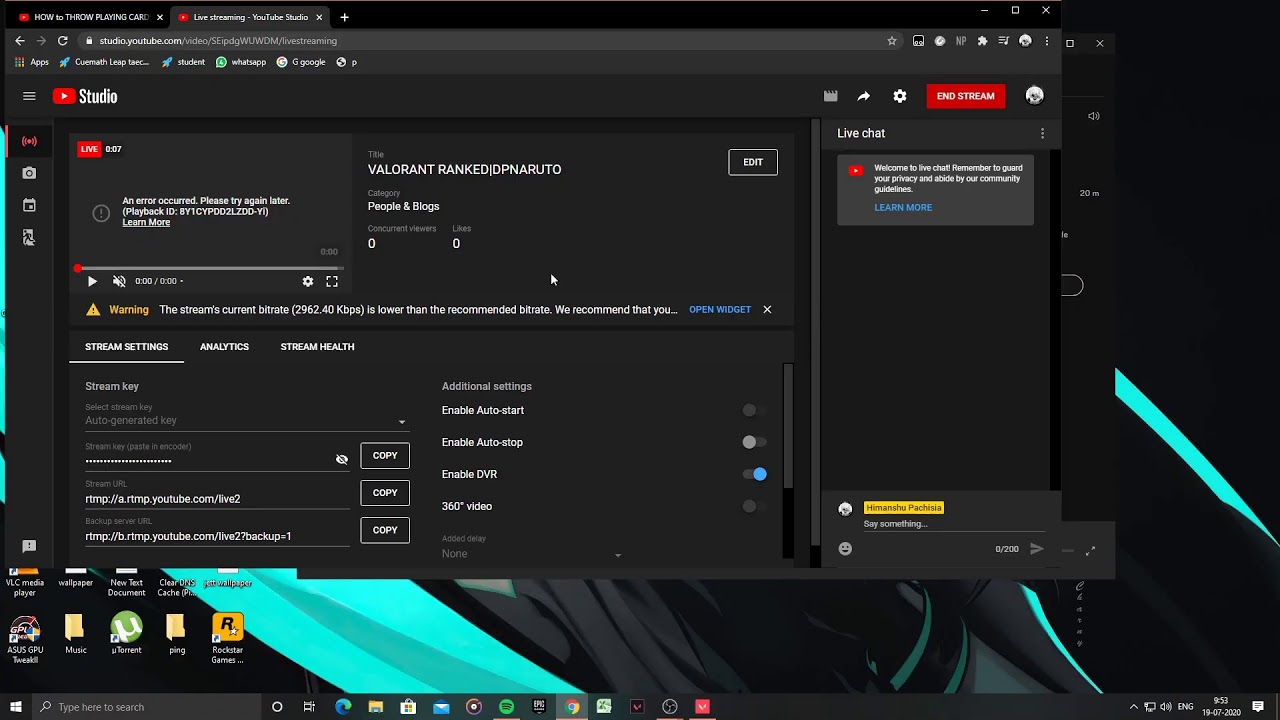The width and height of the screenshot is (1280, 720).
Task: Turn off Enable DVR switch
Action: pos(754,474)
